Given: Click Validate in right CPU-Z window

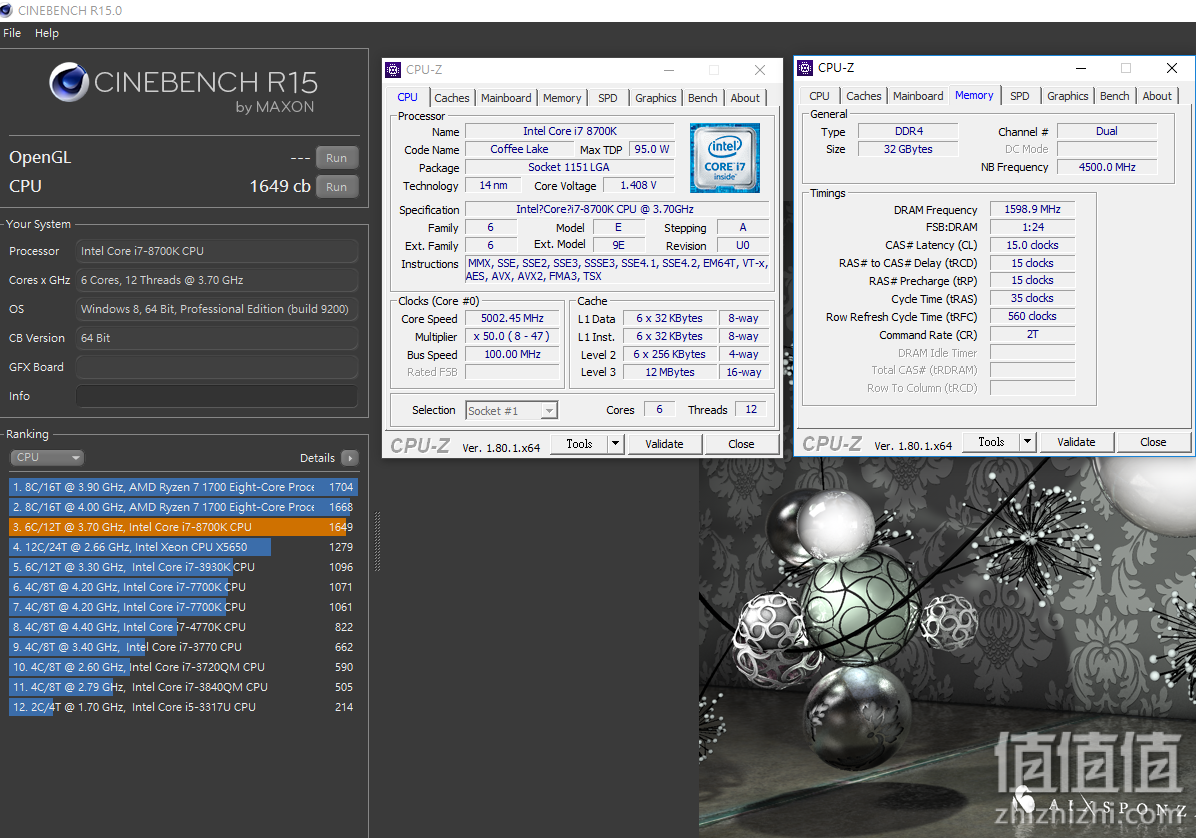Looking at the screenshot, I should (1076, 441).
